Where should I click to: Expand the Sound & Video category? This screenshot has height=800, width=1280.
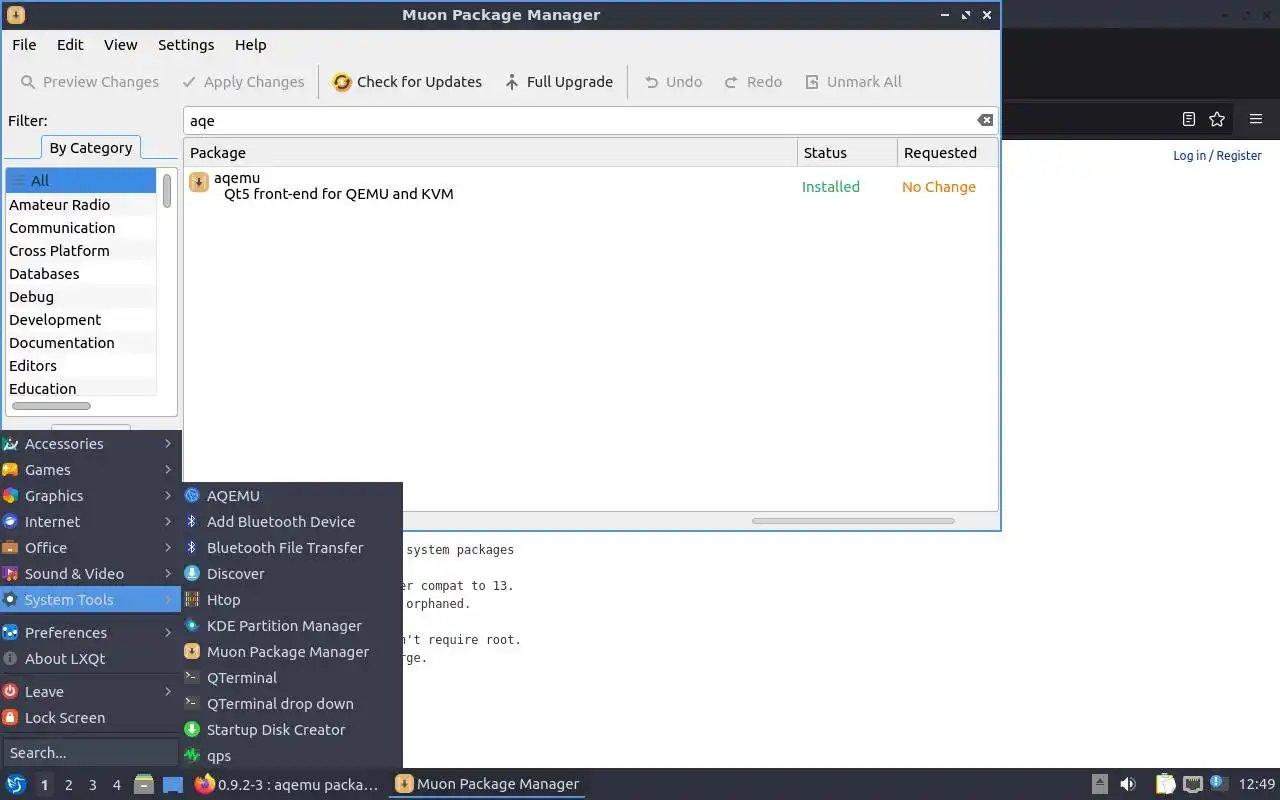click(90, 574)
